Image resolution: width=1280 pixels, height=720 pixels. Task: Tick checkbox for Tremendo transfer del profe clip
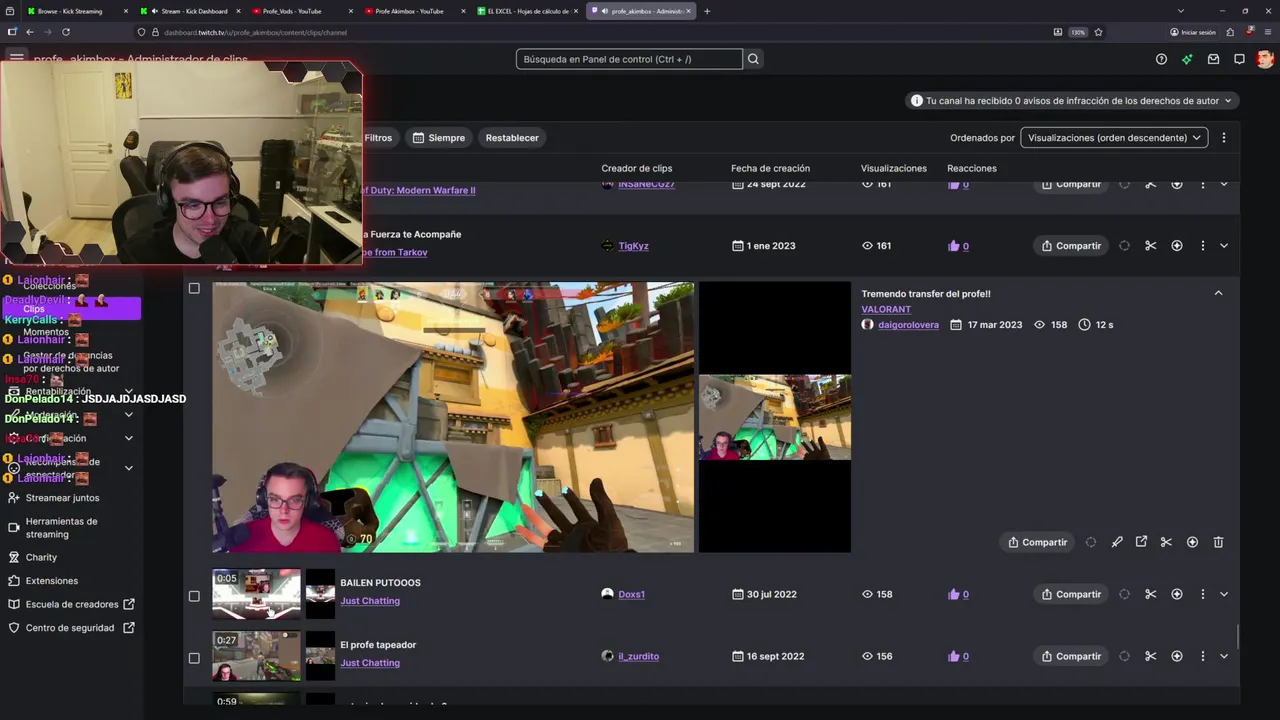(x=194, y=288)
